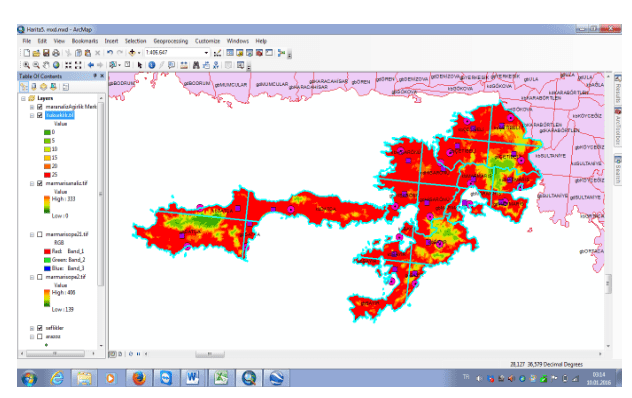Screen dimensions: 632x398
Task: Go back to previous extent
Action: pyautogui.click(x=91, y=65)
